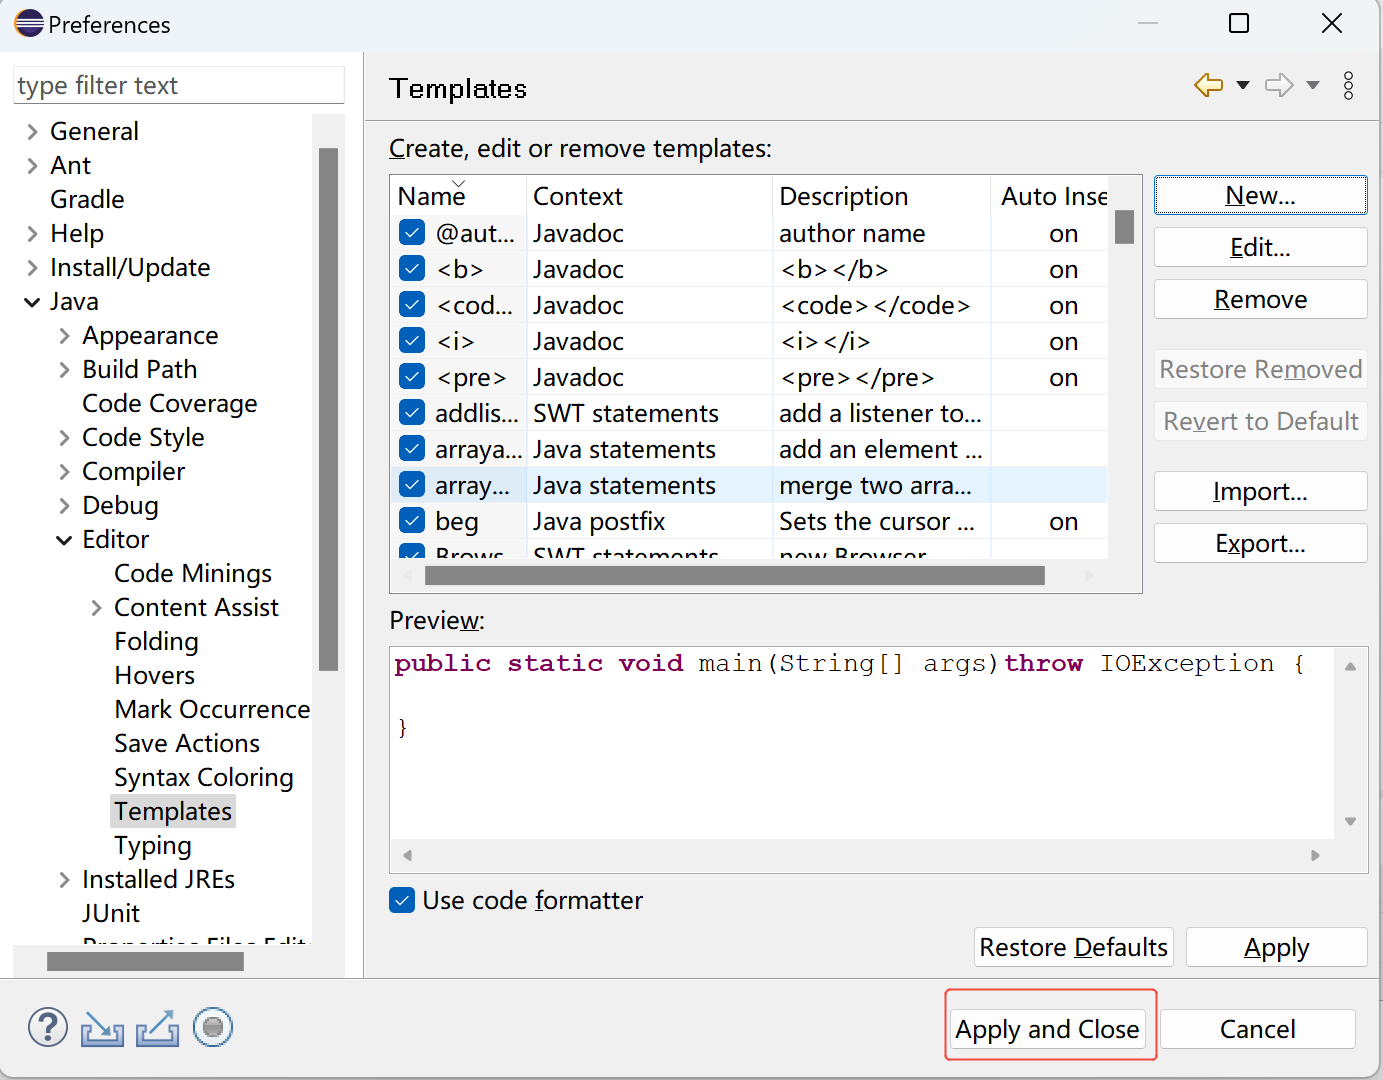
Task: Click the Preview pane scroll-down arrow
Action: tap(1350, 821)
